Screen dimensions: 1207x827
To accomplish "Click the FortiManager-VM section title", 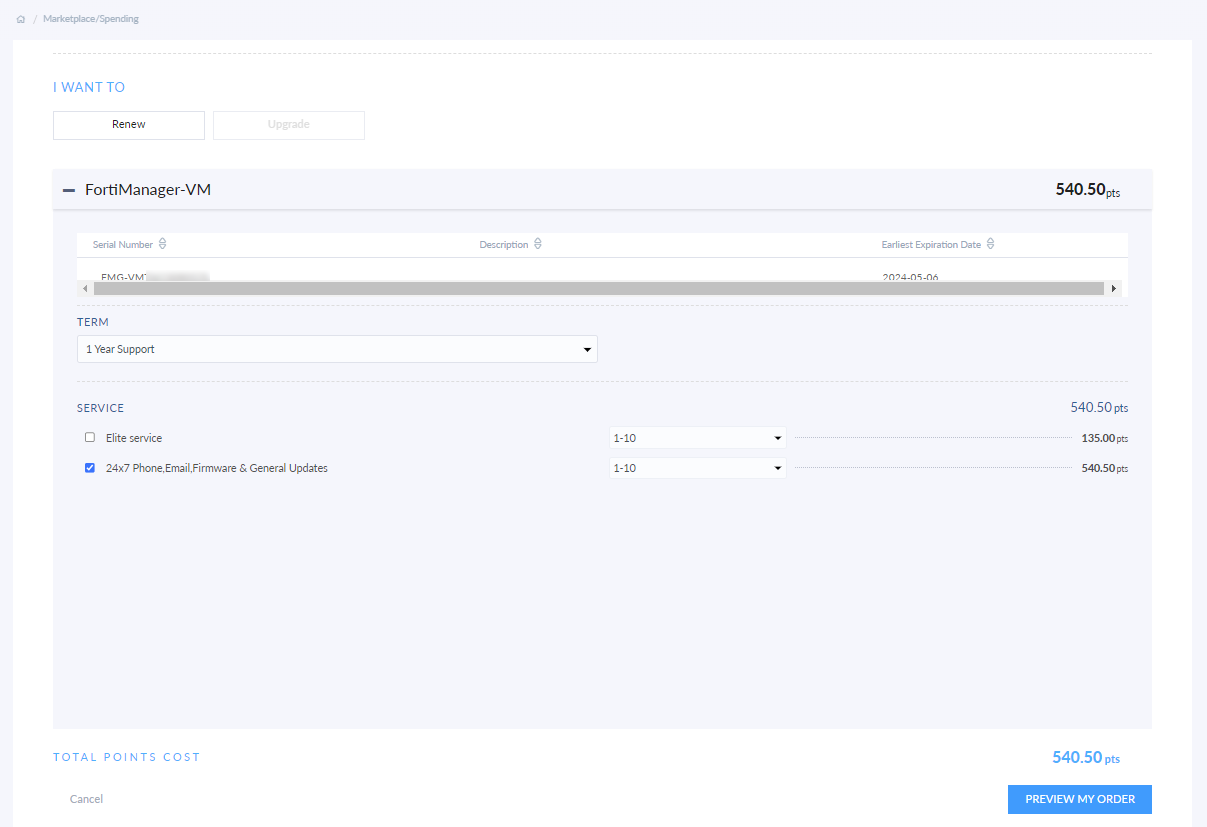I will click(x=148, y=189).
